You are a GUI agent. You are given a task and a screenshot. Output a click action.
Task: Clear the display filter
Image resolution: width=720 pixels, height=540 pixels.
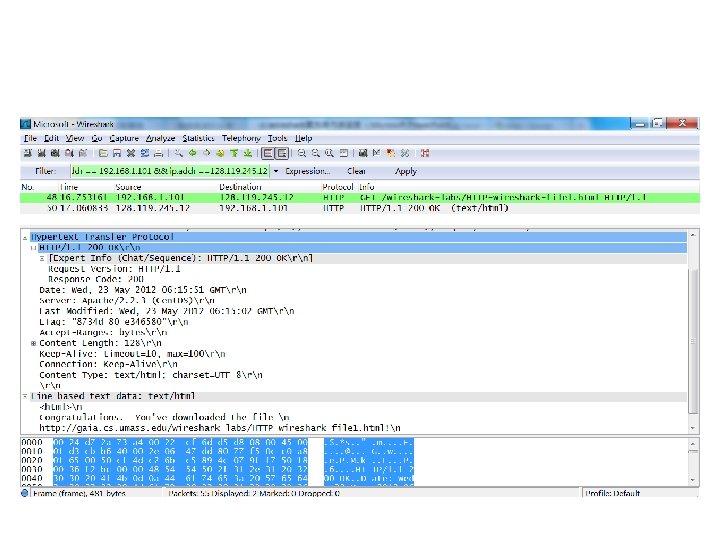[356, 171]
